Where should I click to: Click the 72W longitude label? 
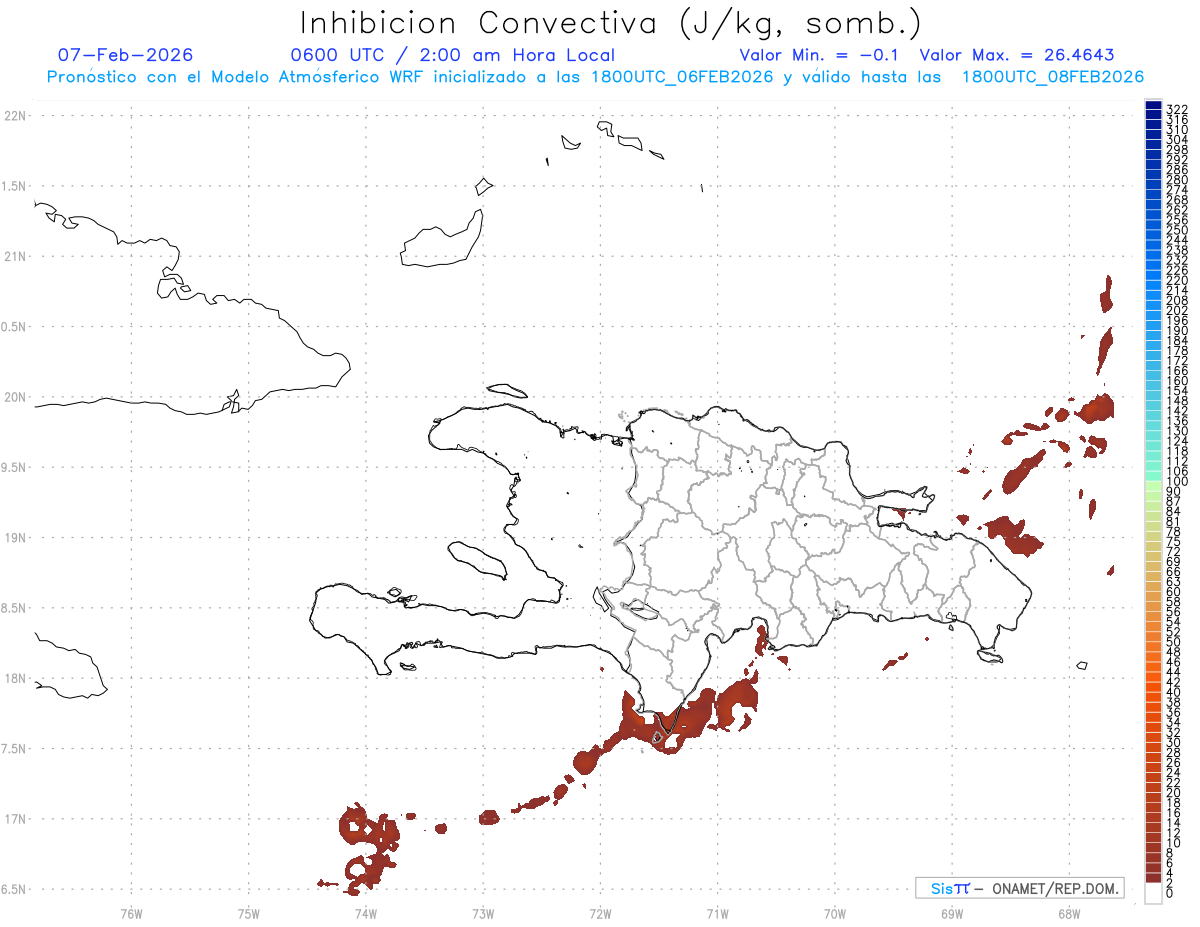pos(601,912)
